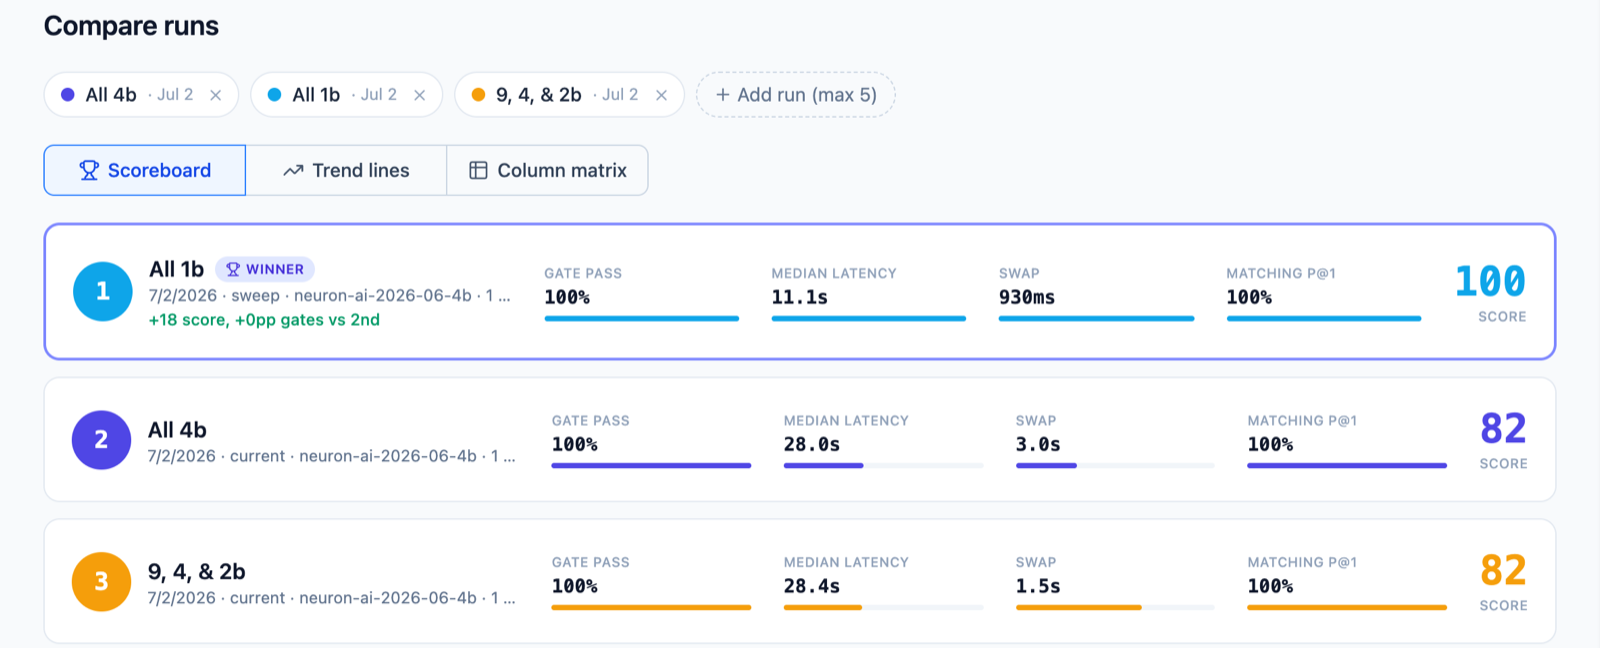Click the table icon on Column matrix
Image resolution: width=1600 pixels, height=648 pixels.
479,170
